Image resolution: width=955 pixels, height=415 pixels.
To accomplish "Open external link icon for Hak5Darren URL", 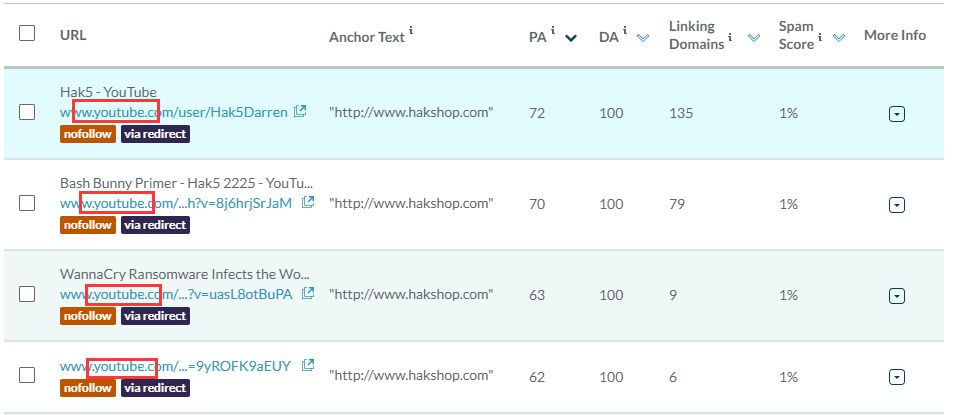I will pyautogui.click(x=300, y=112).
